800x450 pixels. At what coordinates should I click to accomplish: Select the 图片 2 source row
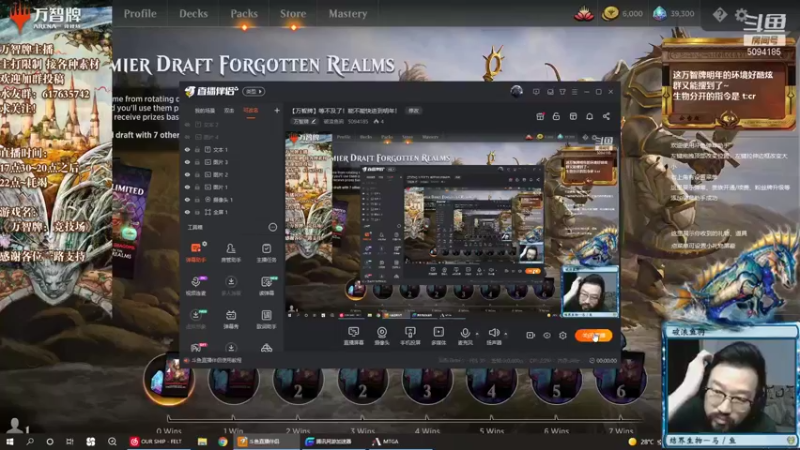[x=232, y=174]
